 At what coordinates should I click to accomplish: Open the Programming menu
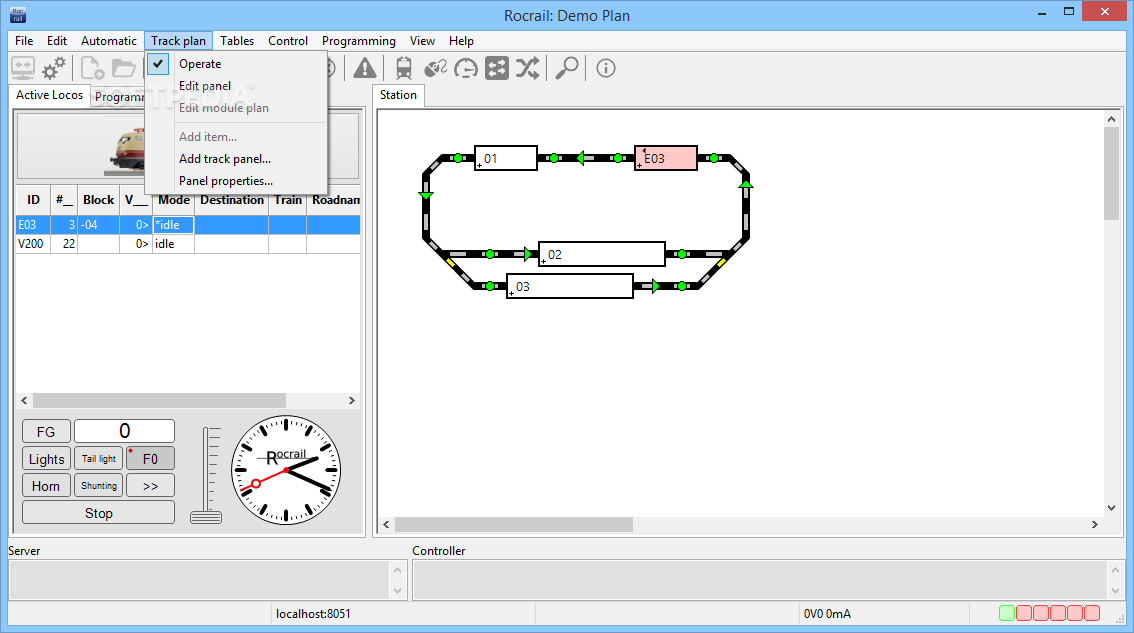(359, 41)
